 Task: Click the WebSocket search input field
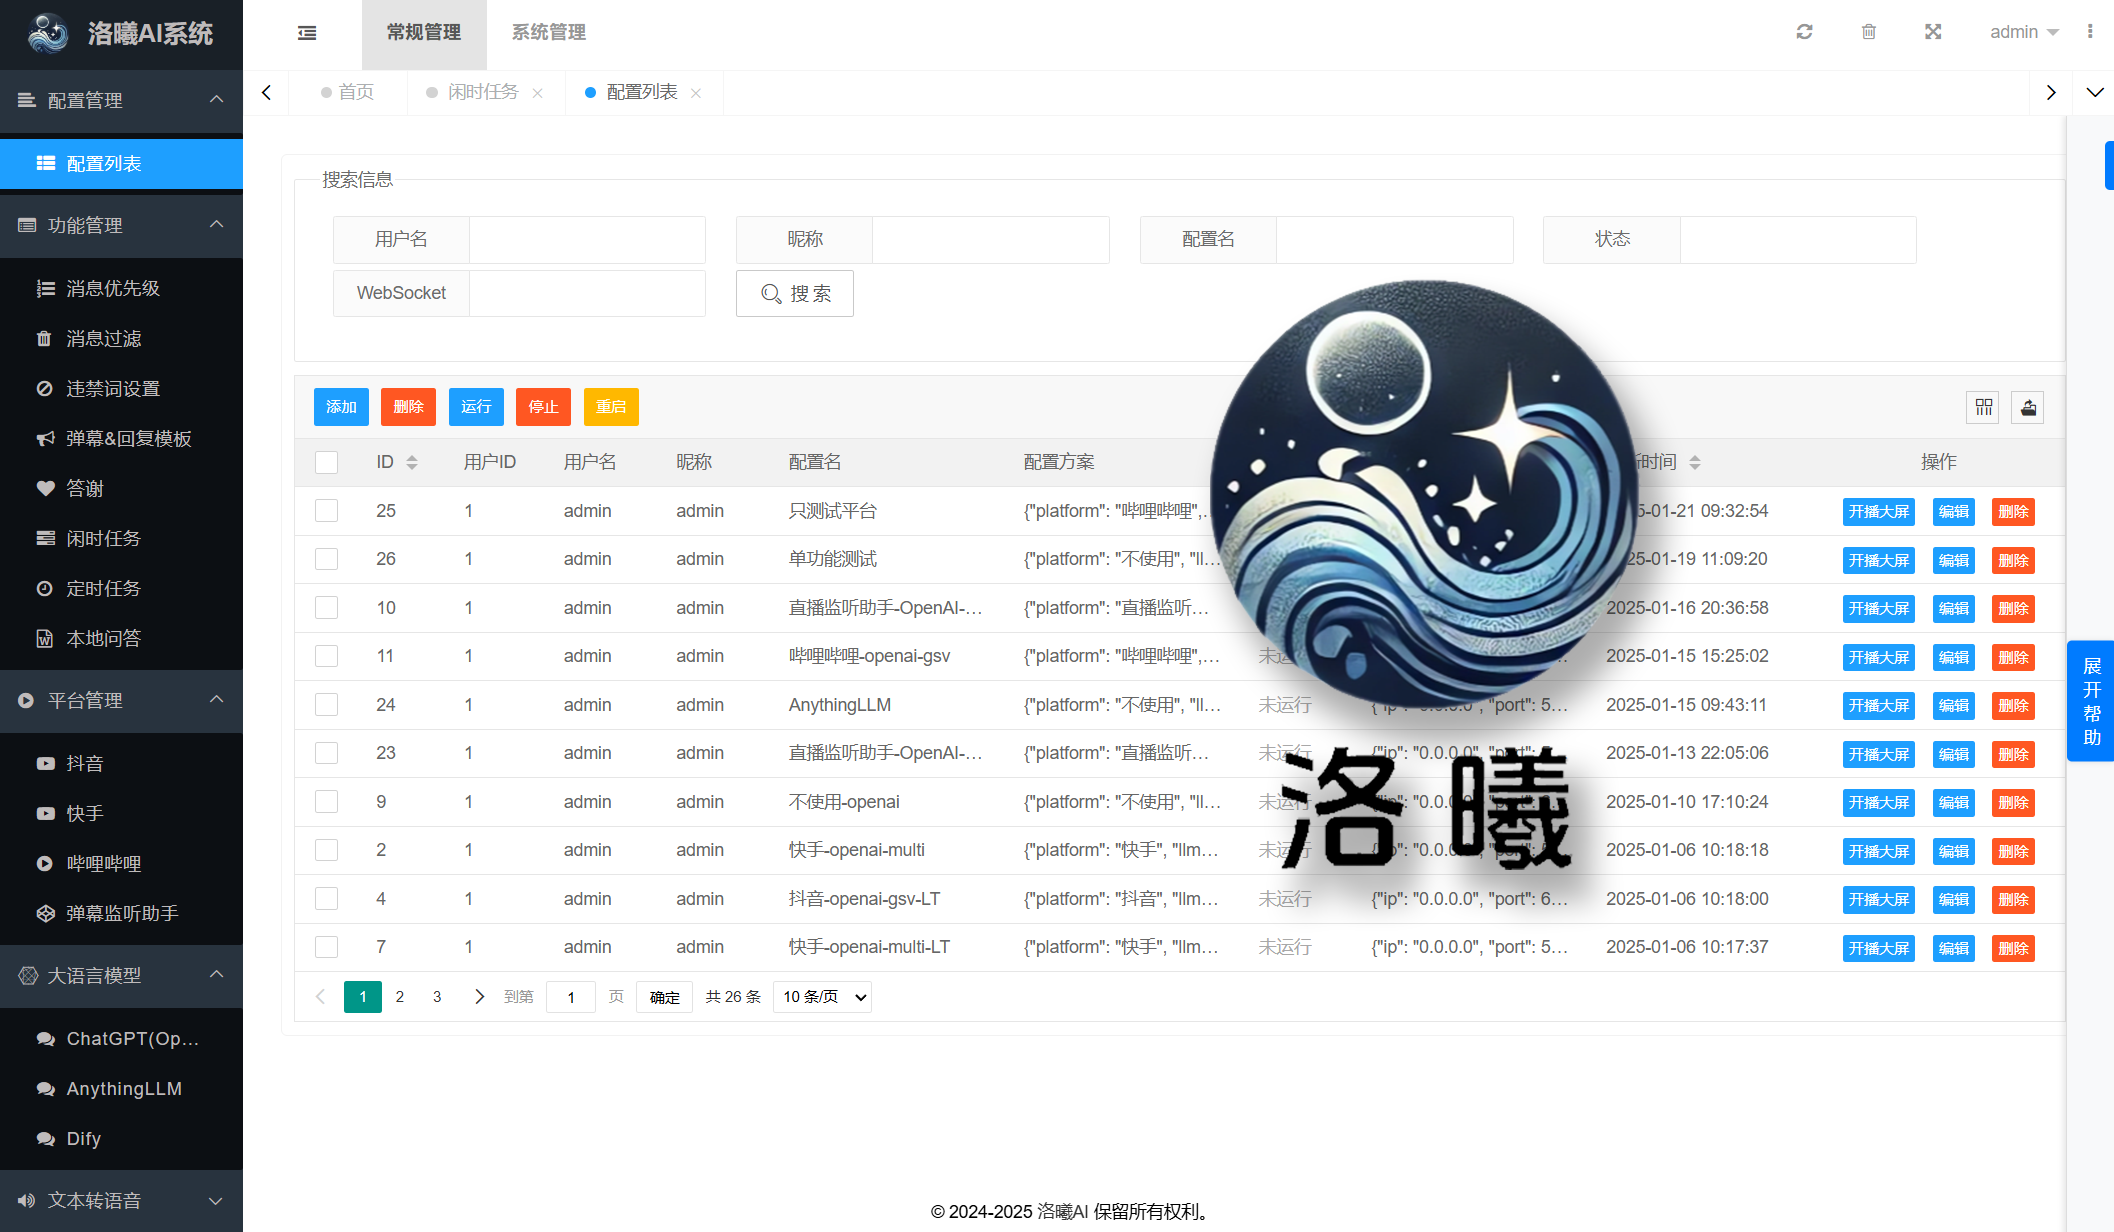[587, 293]
